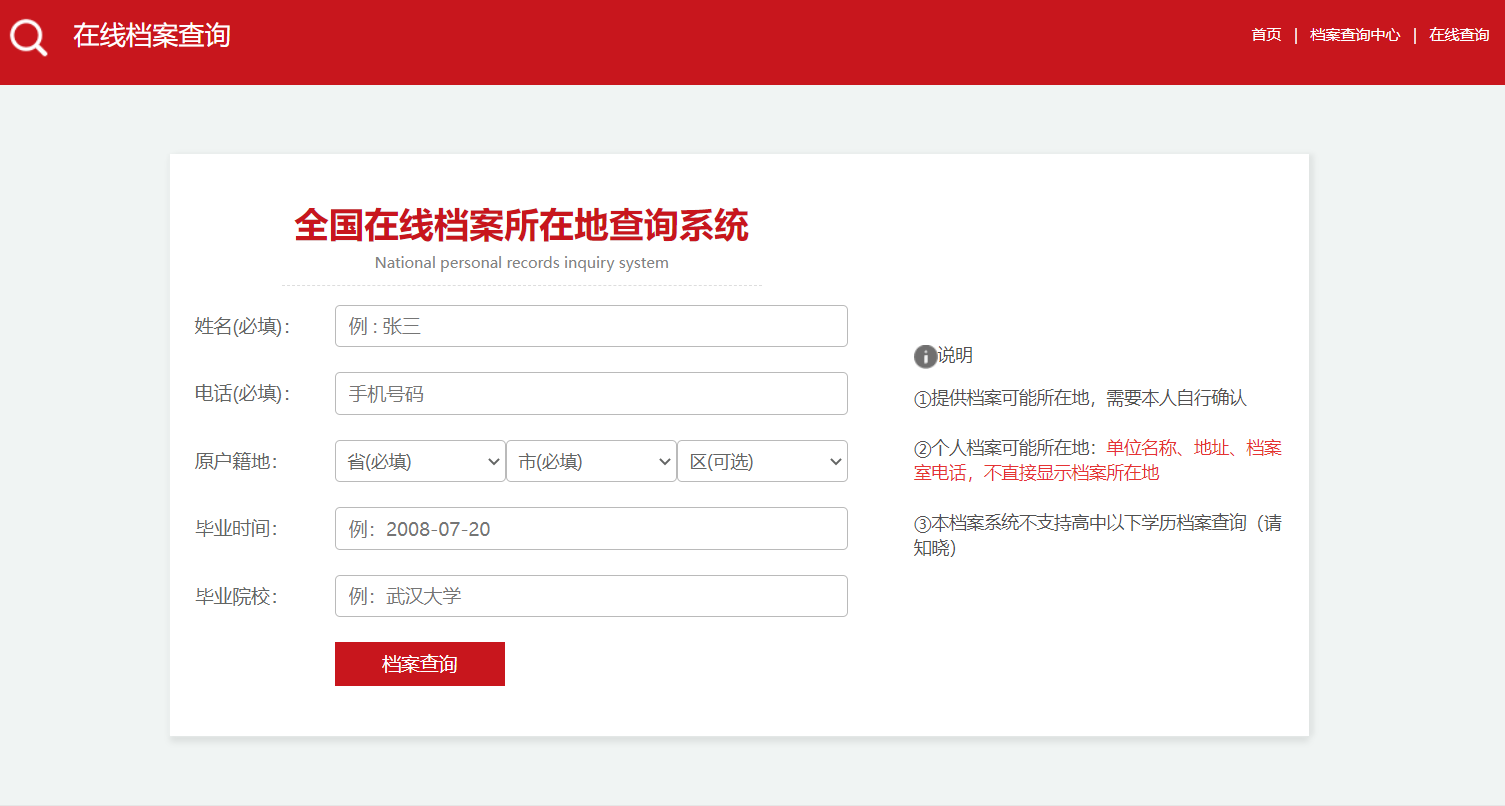Focus the 毕业时间 date input field
Image resolution: width=1505 pixels, height=806 pixels.
(x=591, y=528)
